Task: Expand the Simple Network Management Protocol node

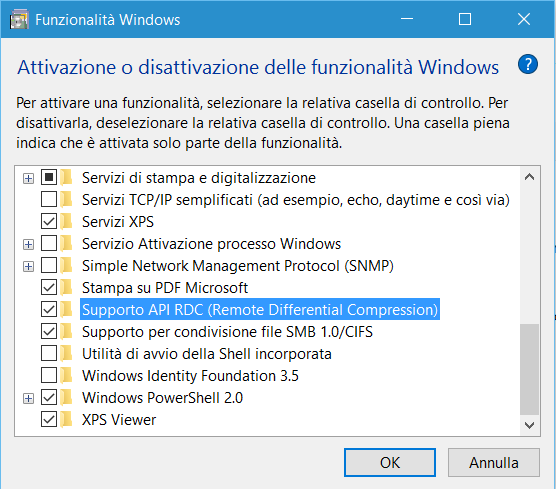Action: 28,266
